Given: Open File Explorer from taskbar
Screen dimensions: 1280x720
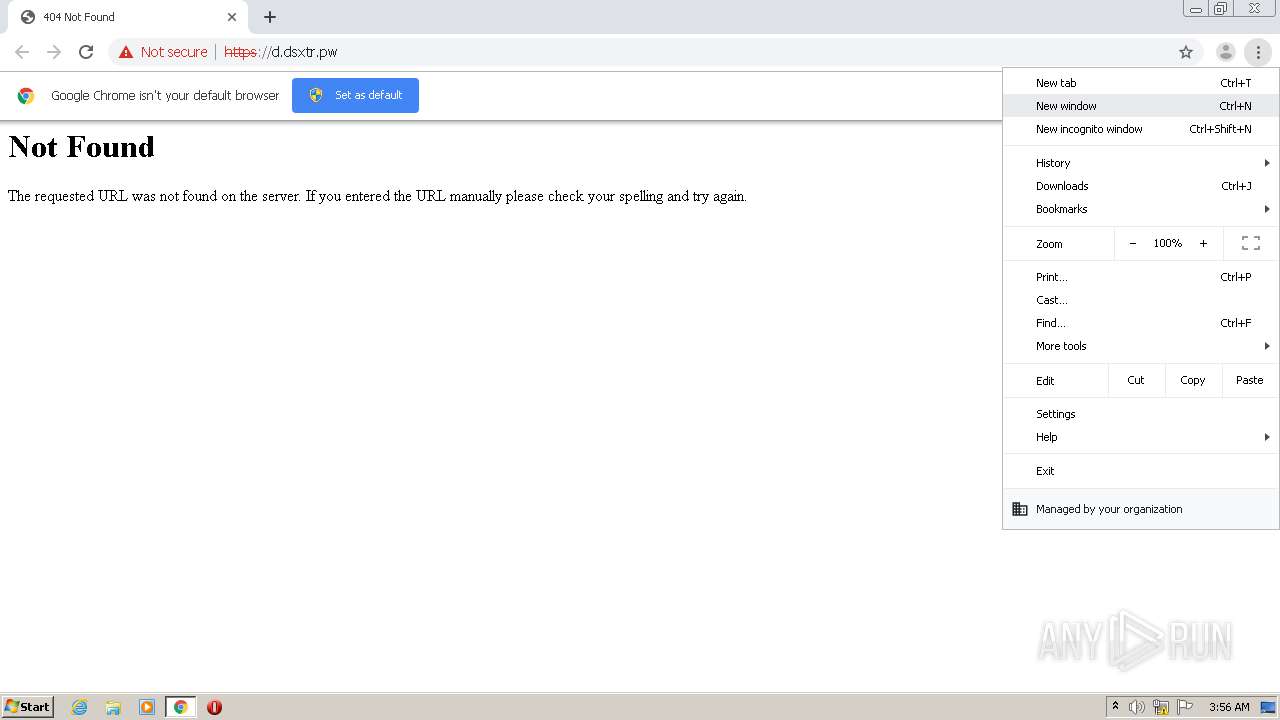Looking at the screenshot, I should click(113, 707).
